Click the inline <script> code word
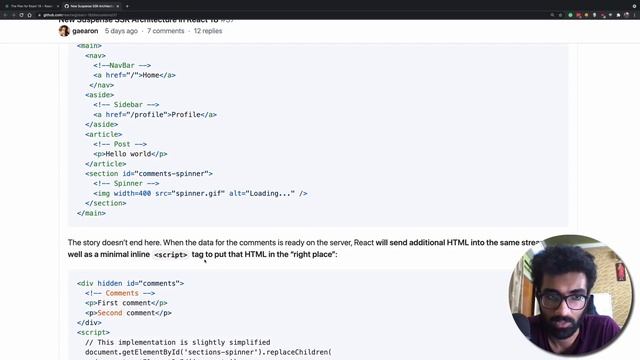640x360 pixels. (171, 255)
